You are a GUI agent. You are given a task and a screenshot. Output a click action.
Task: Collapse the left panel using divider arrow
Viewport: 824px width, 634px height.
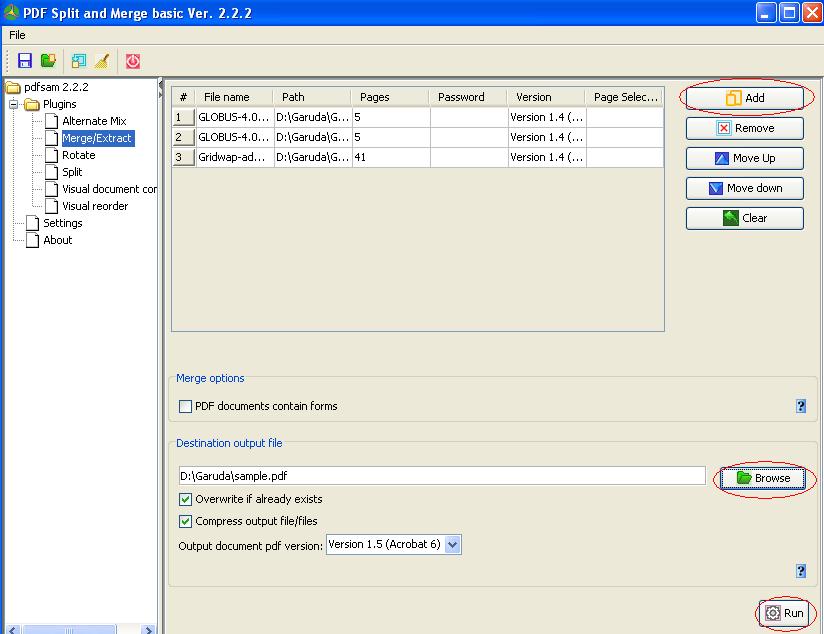pyautogui.click(x=161, y=87)
